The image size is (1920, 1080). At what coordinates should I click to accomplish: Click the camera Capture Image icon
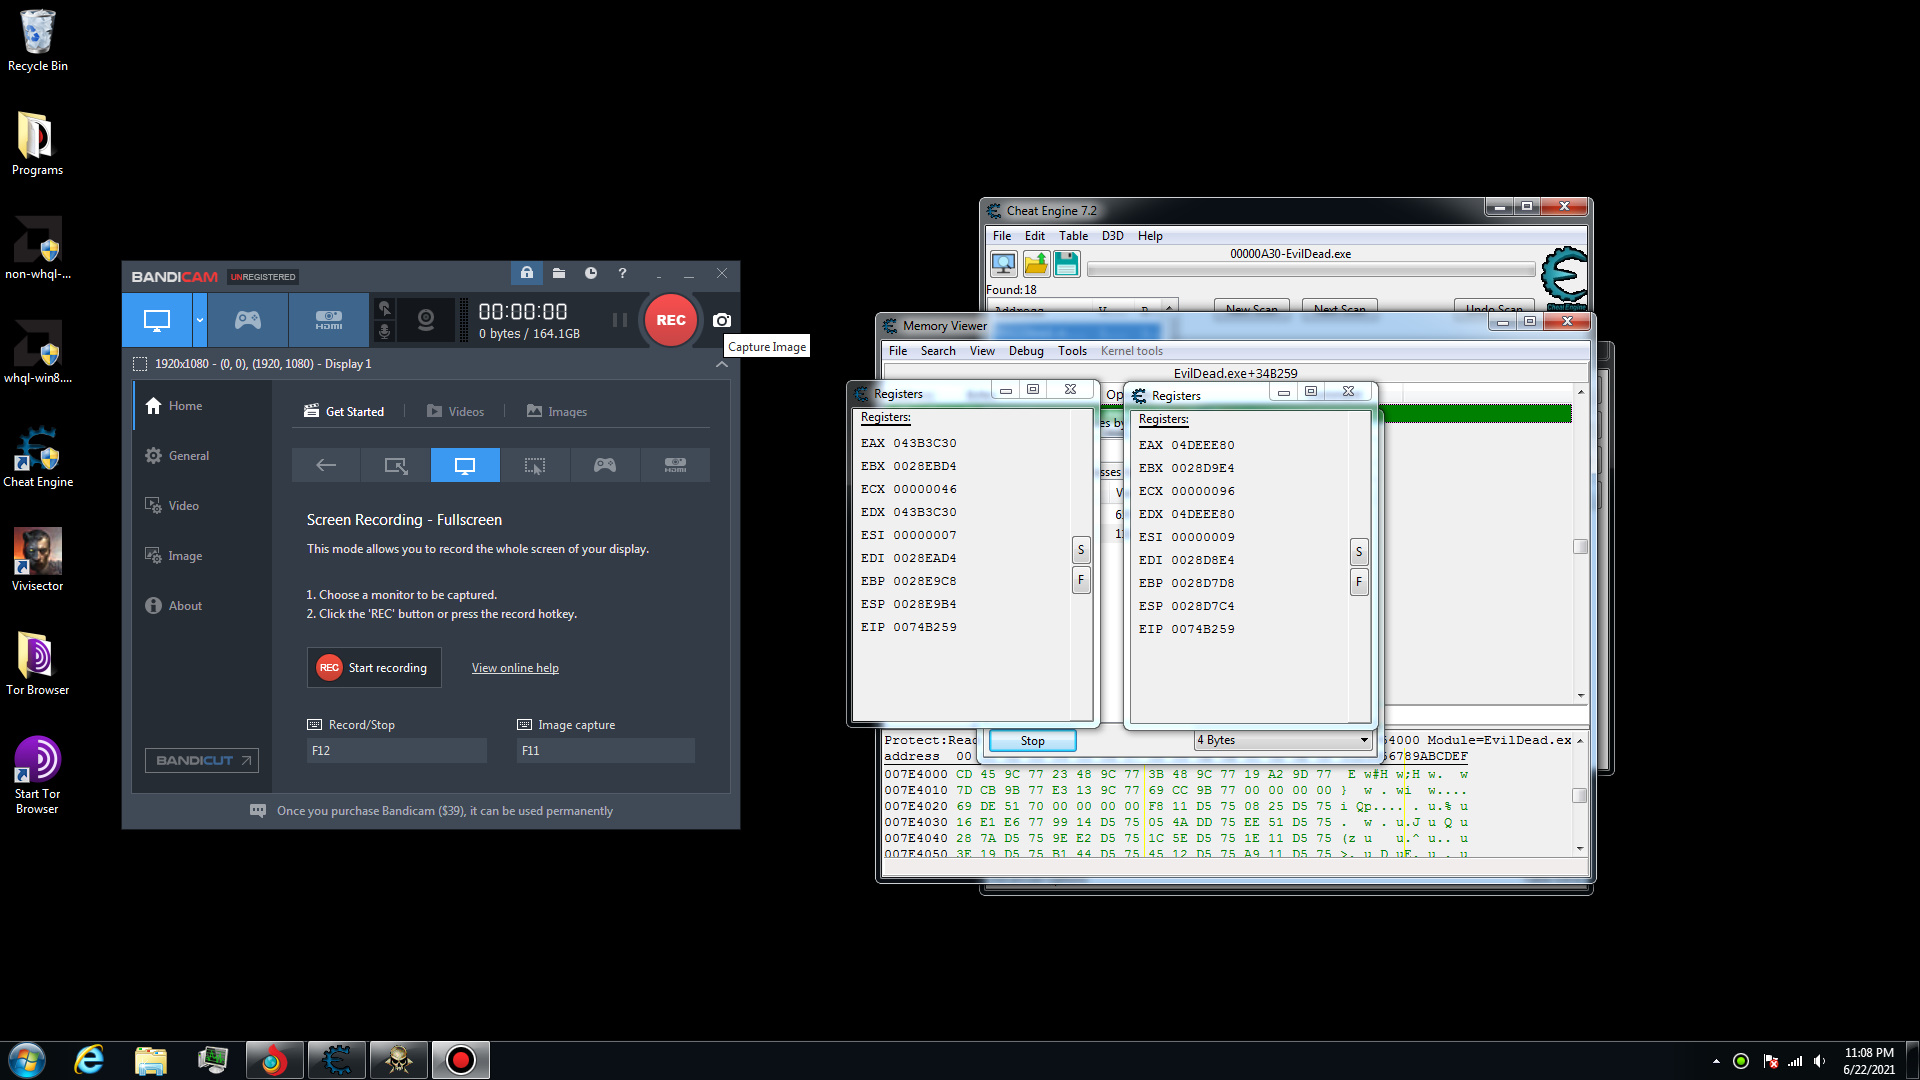722,320
